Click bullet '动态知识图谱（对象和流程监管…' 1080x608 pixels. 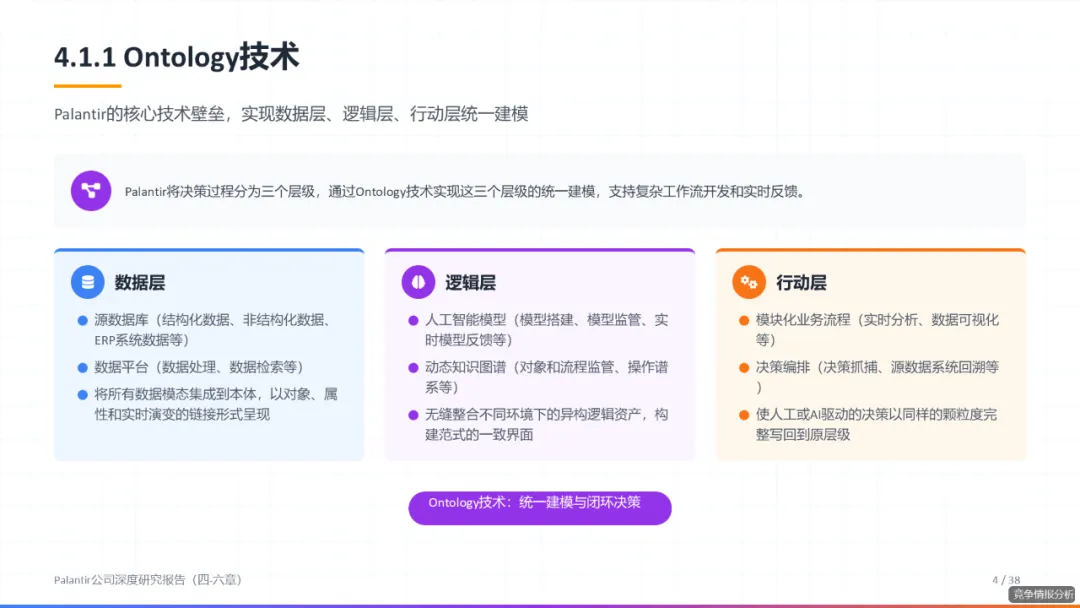coord(546,377)
